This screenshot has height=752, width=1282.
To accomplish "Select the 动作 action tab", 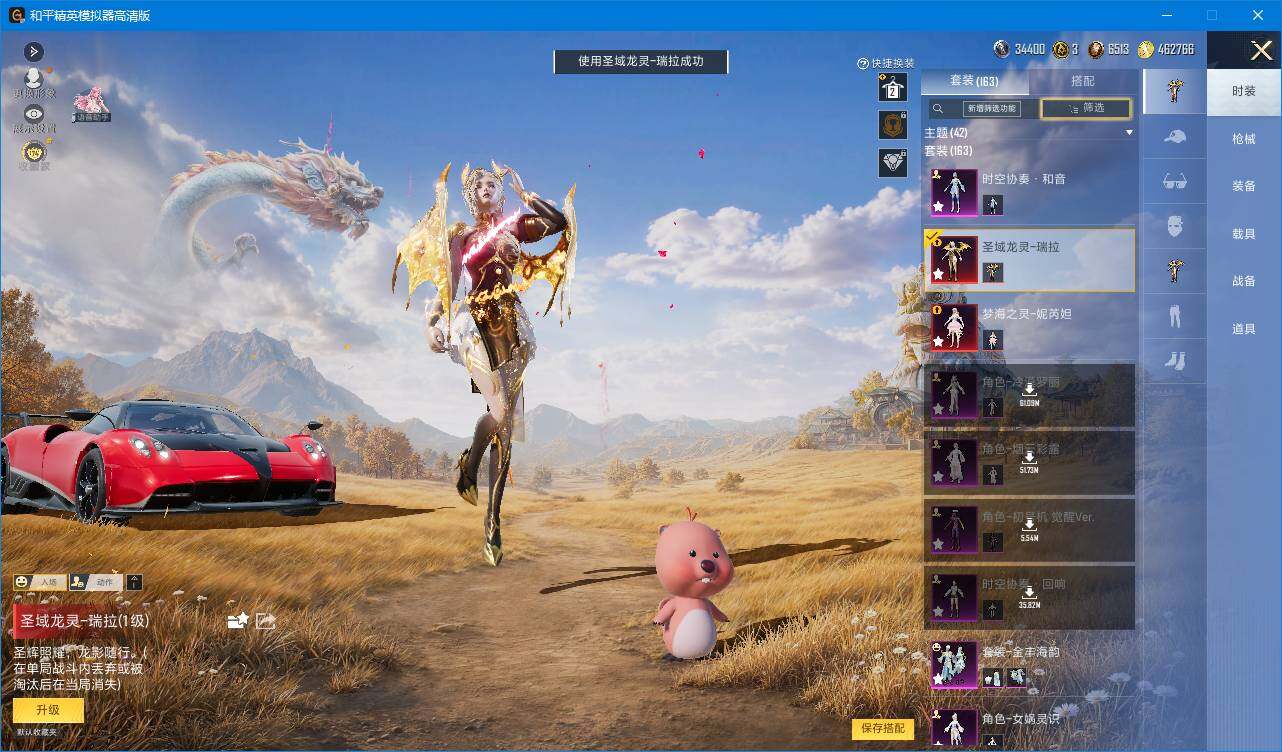I will [95, 582].
